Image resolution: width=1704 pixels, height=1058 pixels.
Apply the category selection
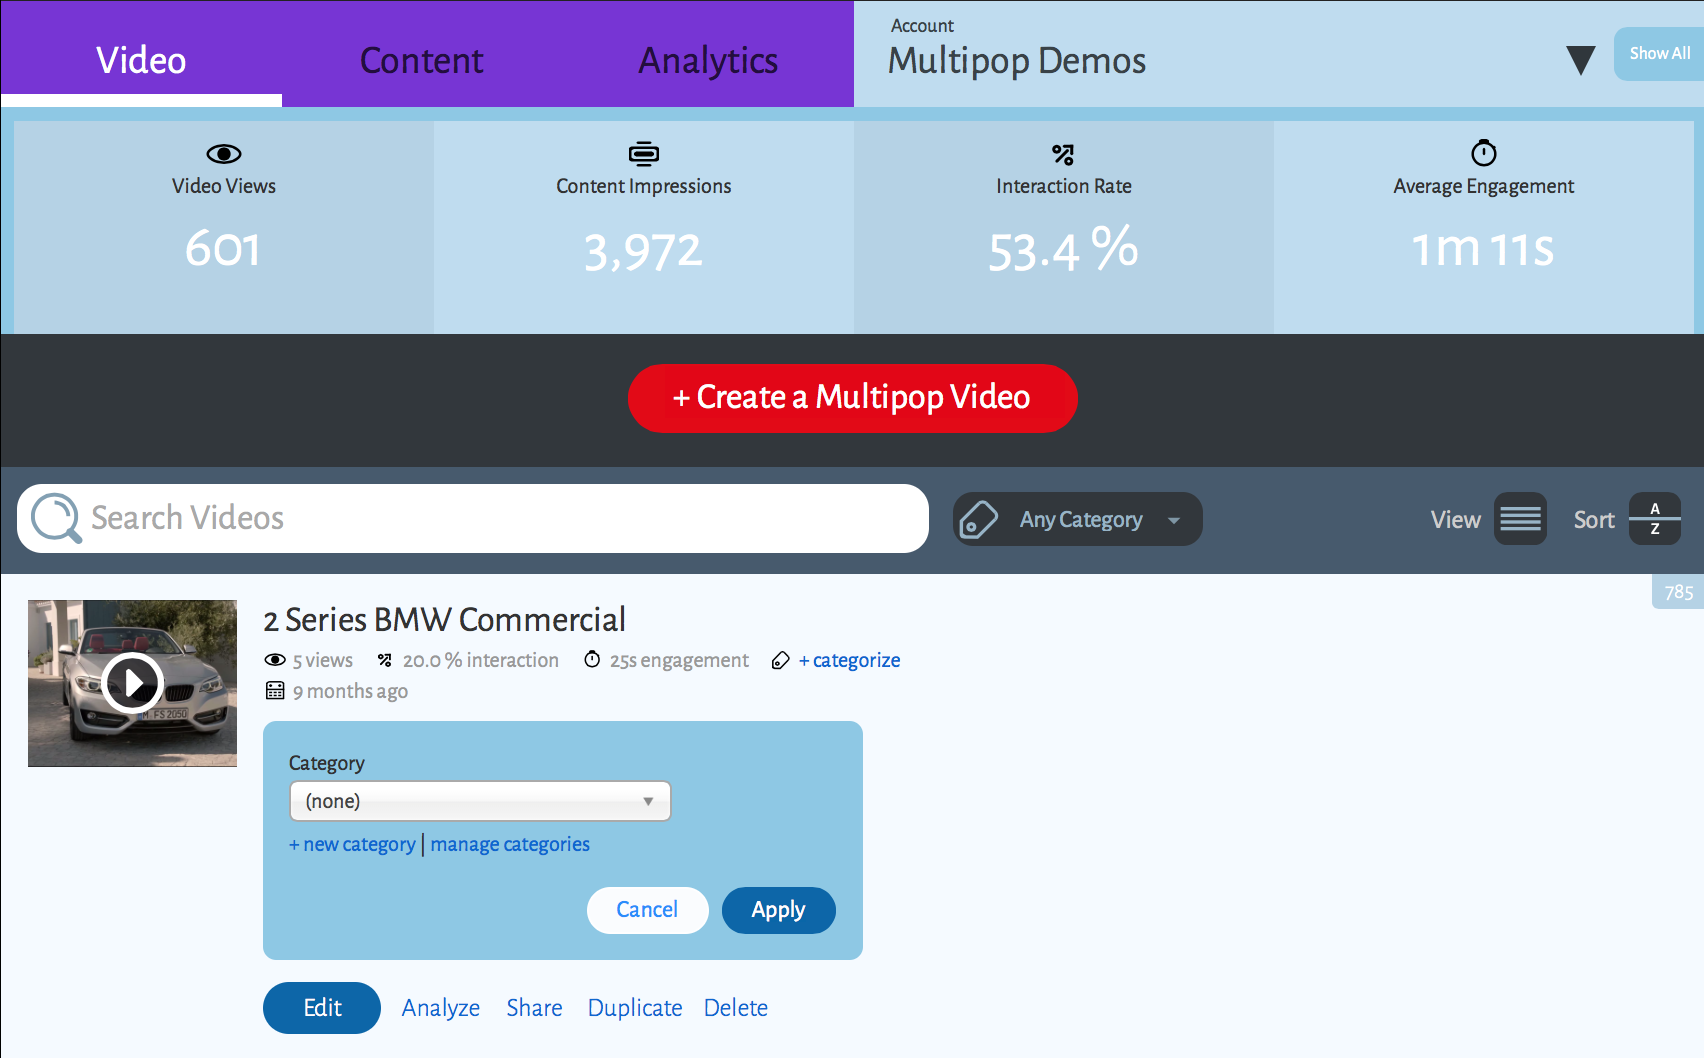778,910
